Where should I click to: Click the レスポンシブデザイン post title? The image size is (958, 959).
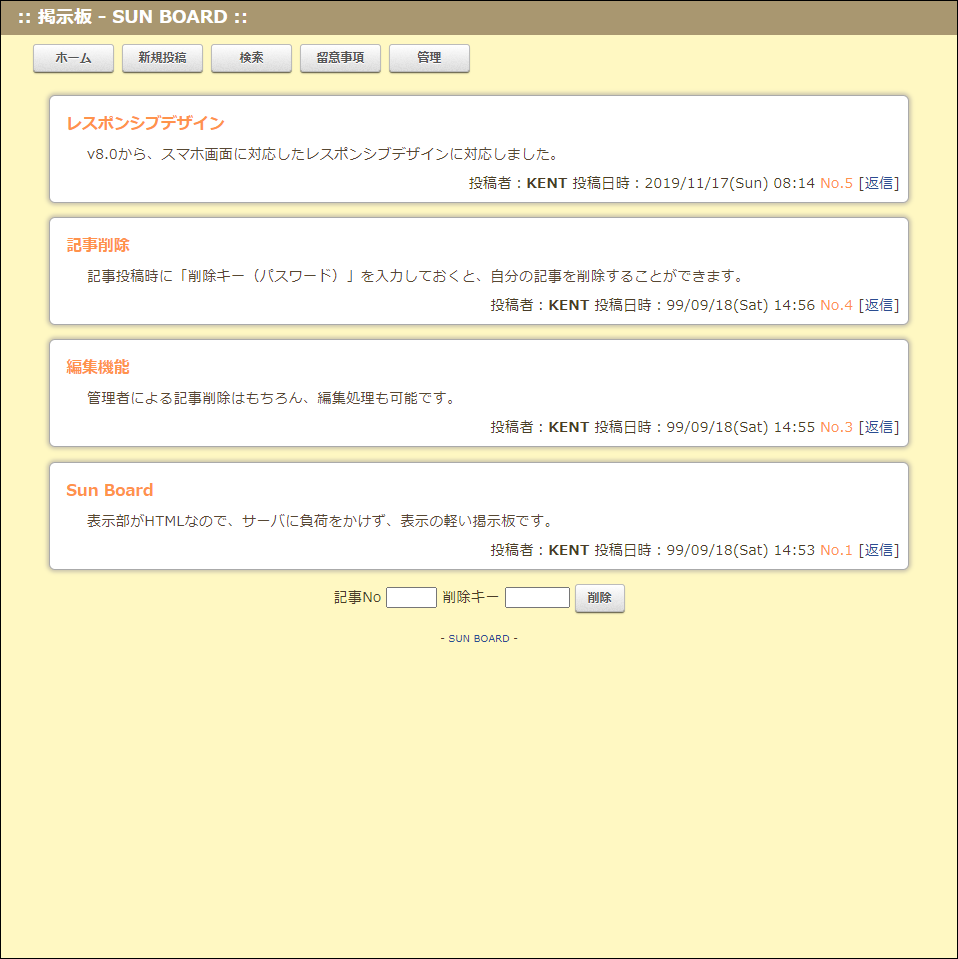145,123
